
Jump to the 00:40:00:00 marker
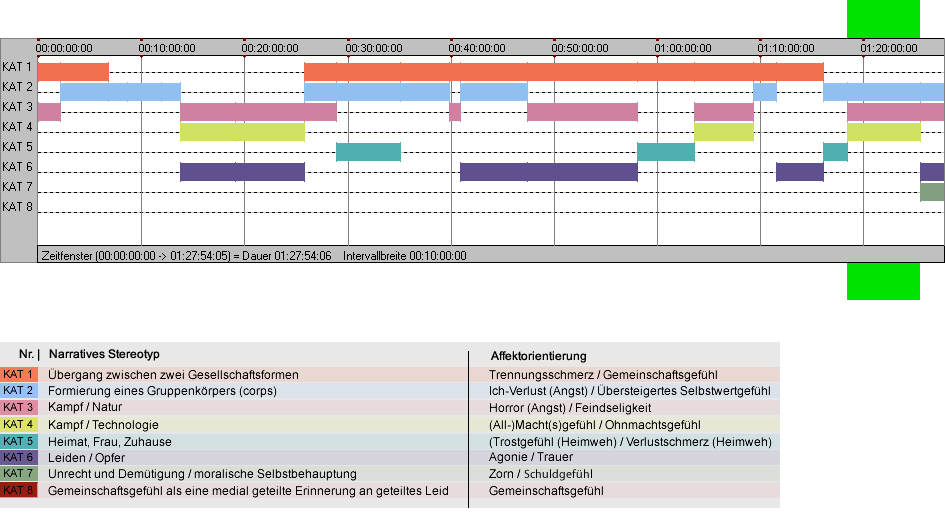pos(477,48)
